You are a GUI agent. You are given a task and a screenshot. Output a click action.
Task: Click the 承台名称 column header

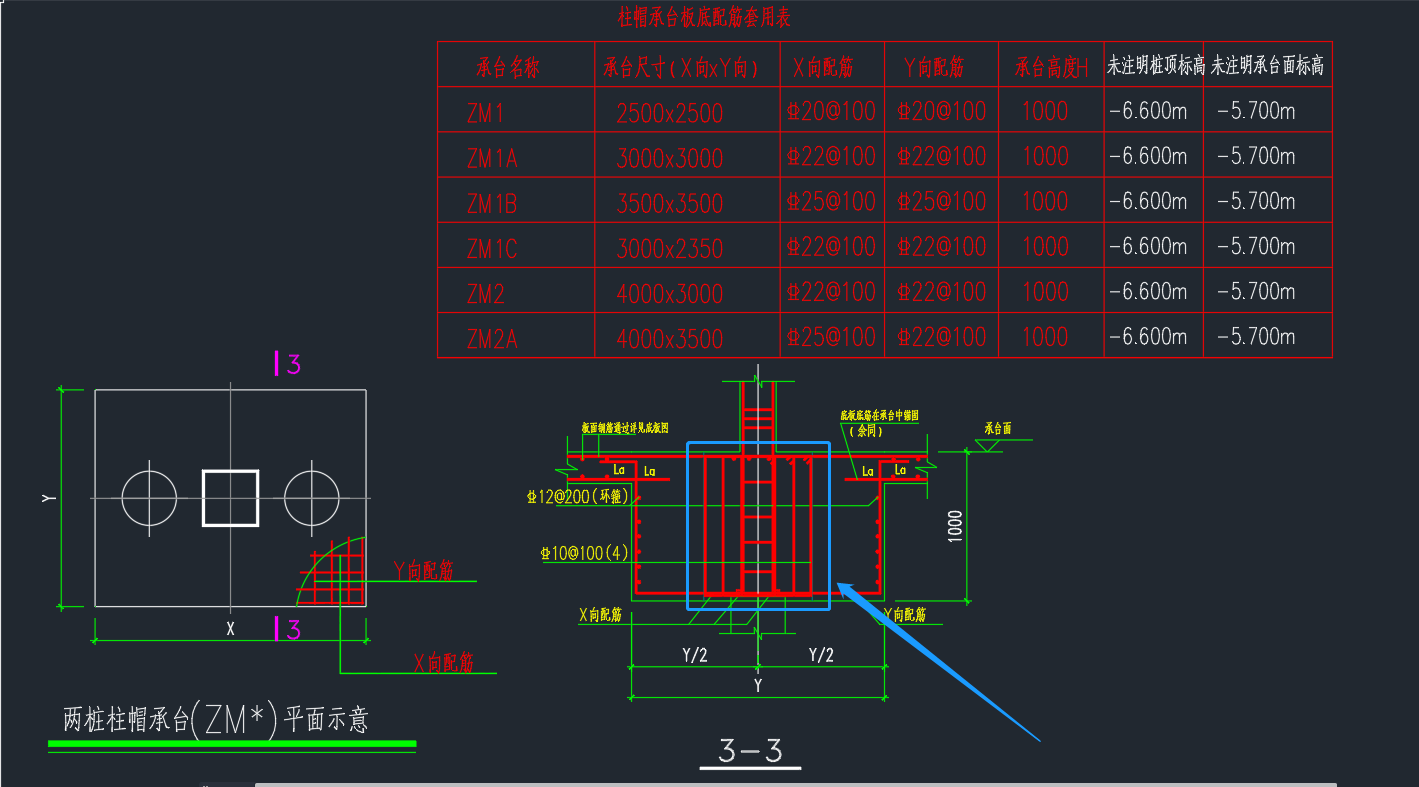[x=507, y=68]
